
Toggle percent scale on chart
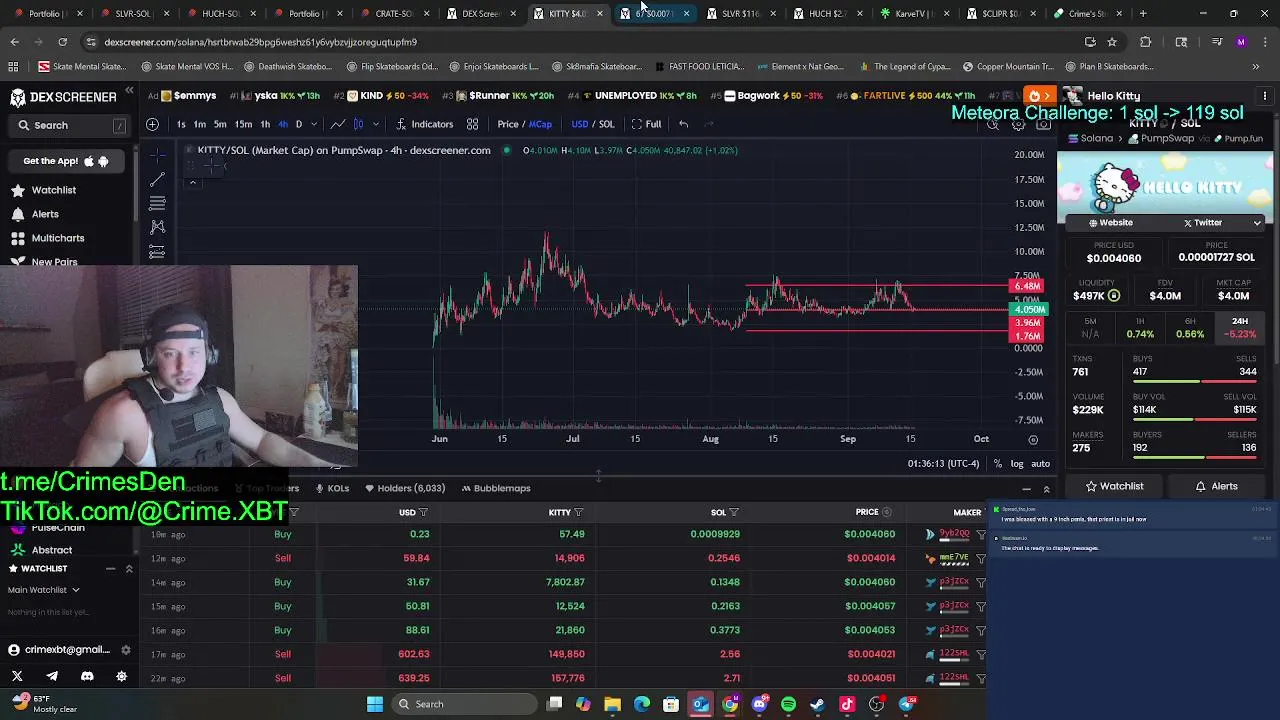[997, 464]
